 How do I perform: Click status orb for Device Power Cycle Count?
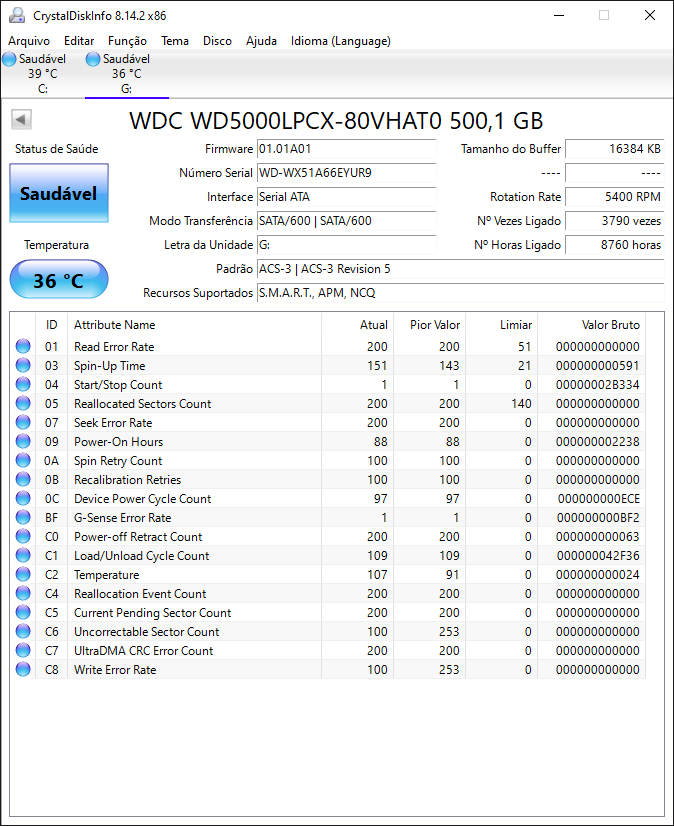tap(23, 498)
